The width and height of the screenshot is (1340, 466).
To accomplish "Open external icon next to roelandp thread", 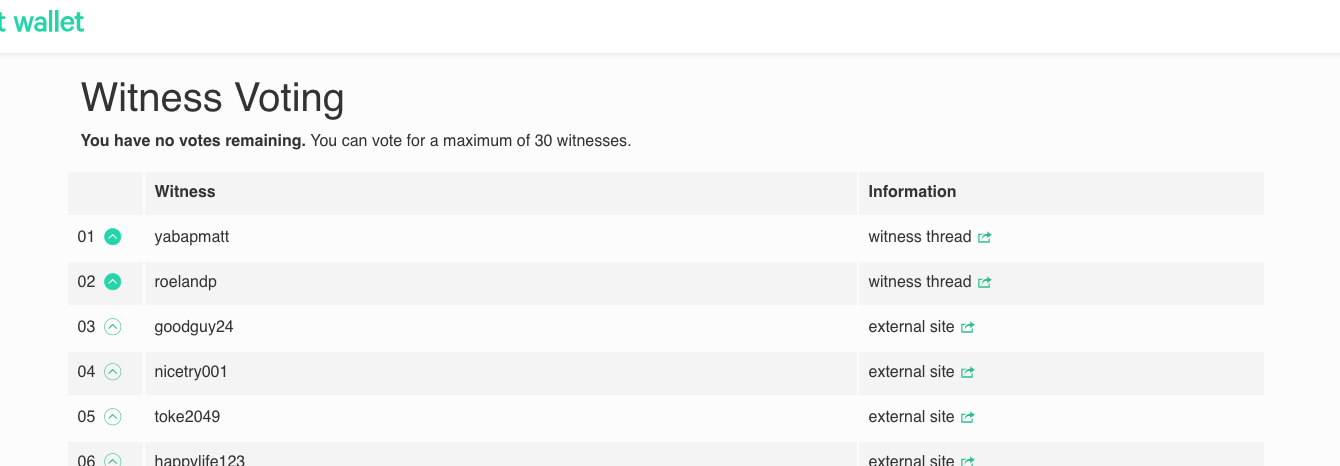I will tap(984, 283).
